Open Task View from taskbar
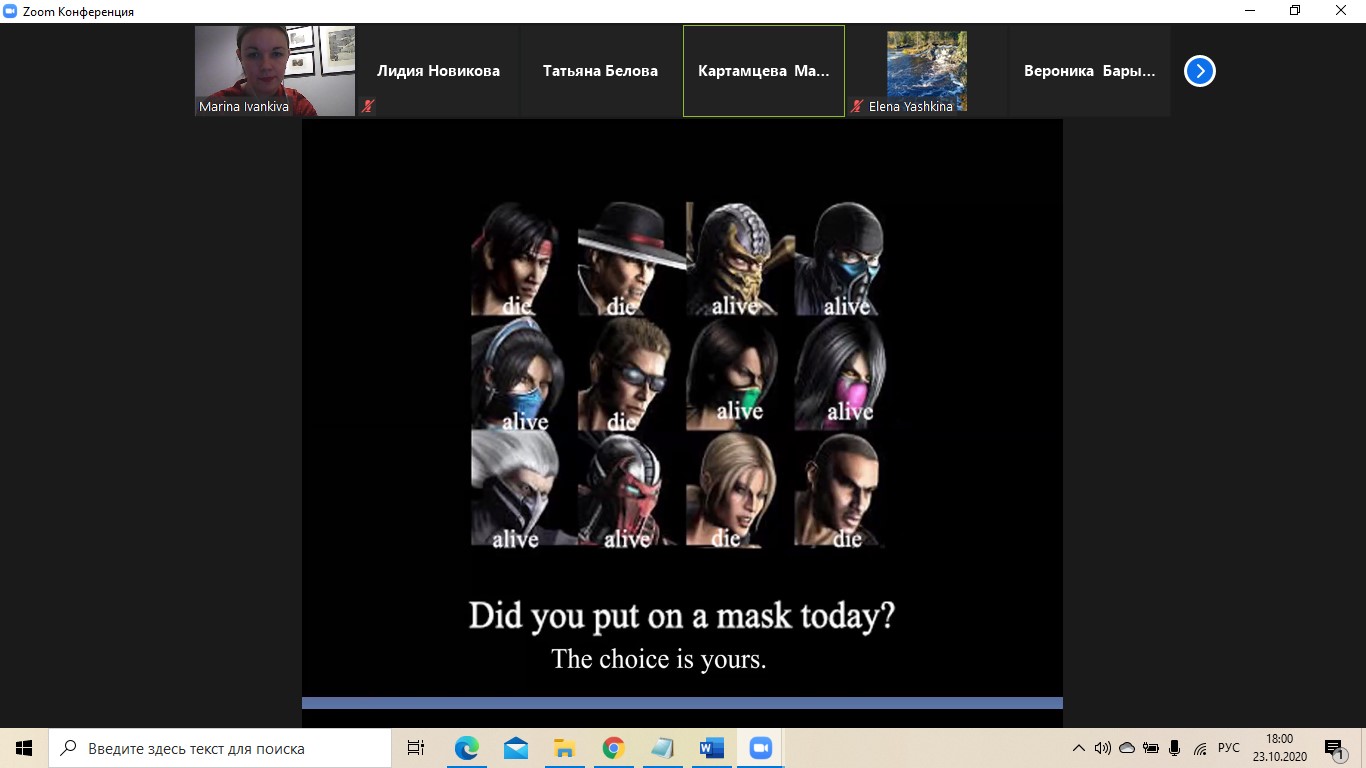Screen dimensions: 1366x768 pos(416,748)
